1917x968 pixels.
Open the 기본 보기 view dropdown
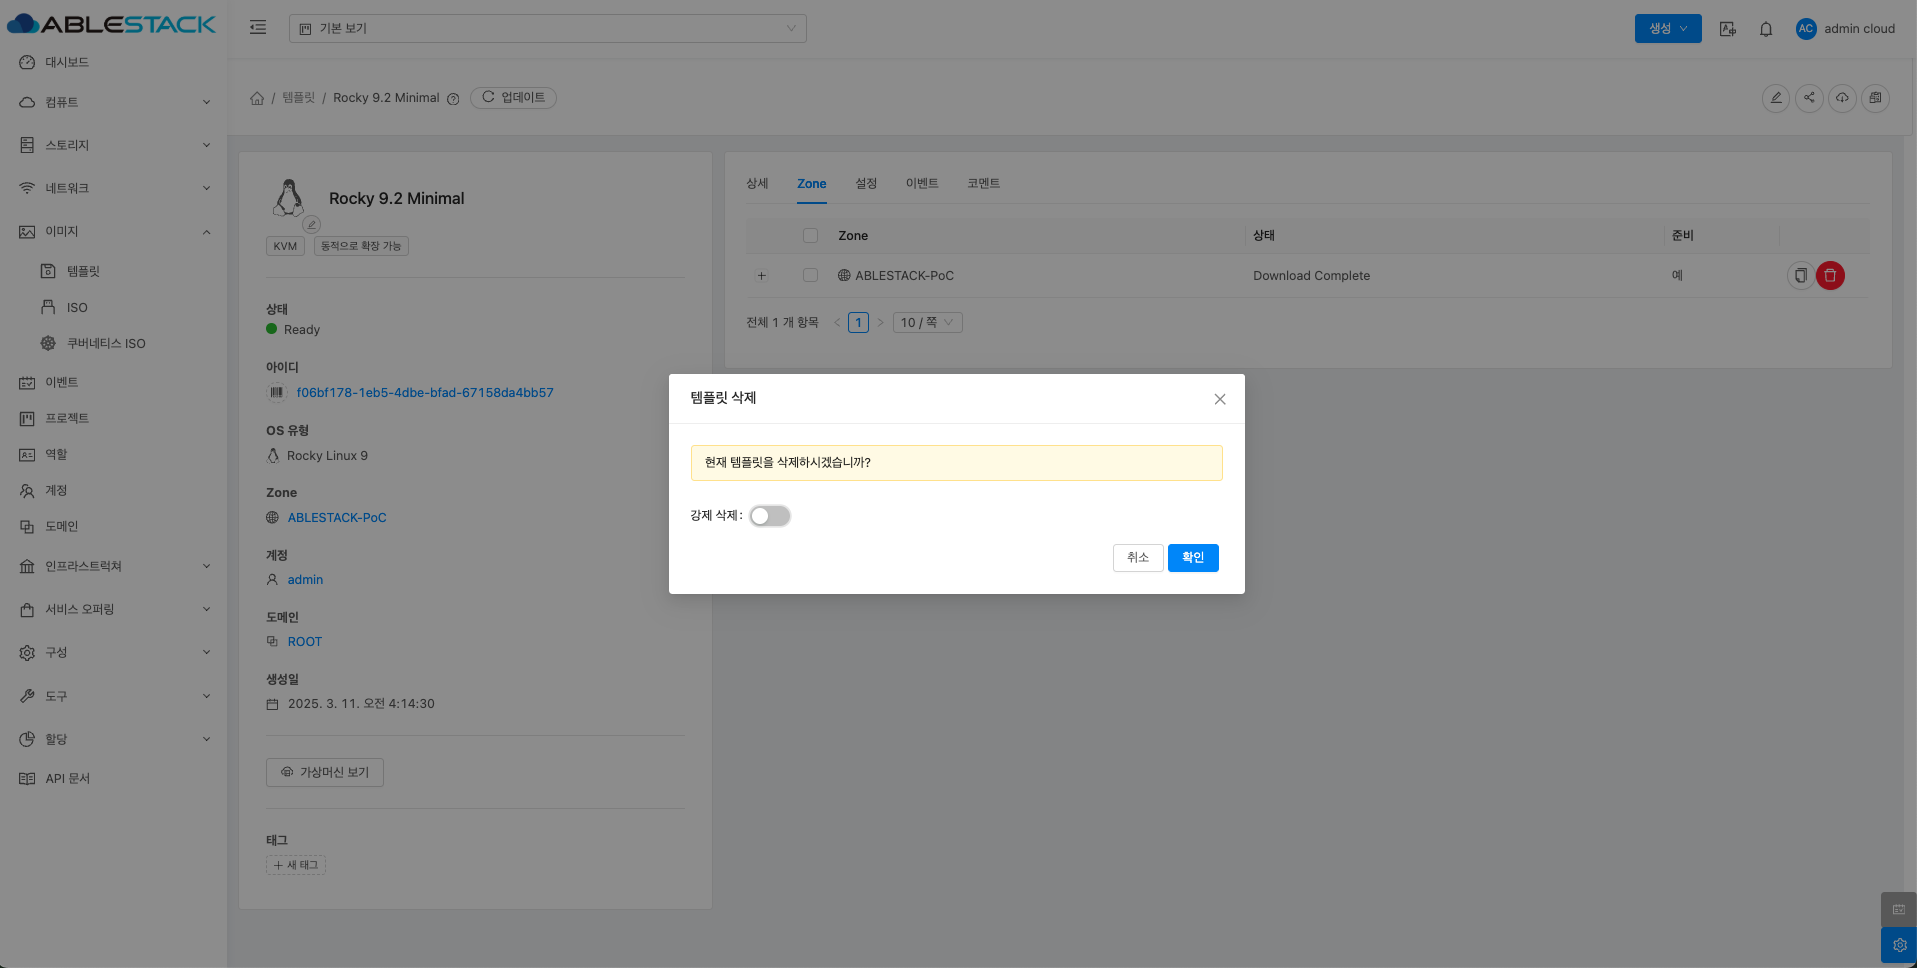(x=547, y=28)
